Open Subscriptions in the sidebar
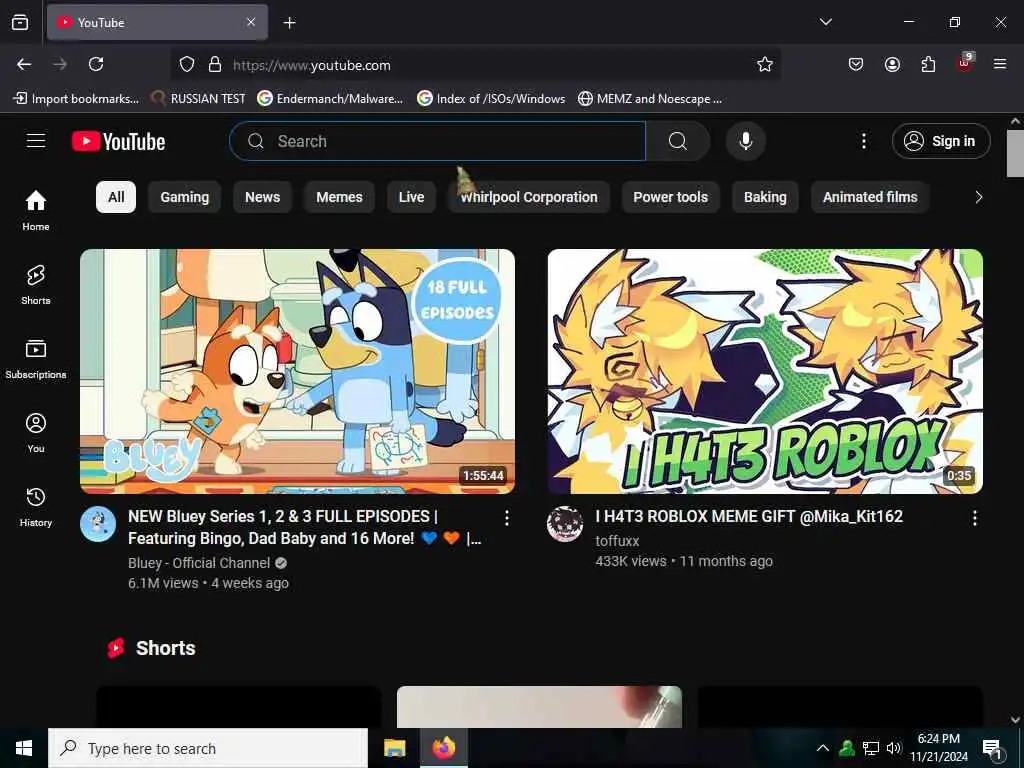Image resolution: width=1024 pixels, height=768 pixels. tap(36, 359)
